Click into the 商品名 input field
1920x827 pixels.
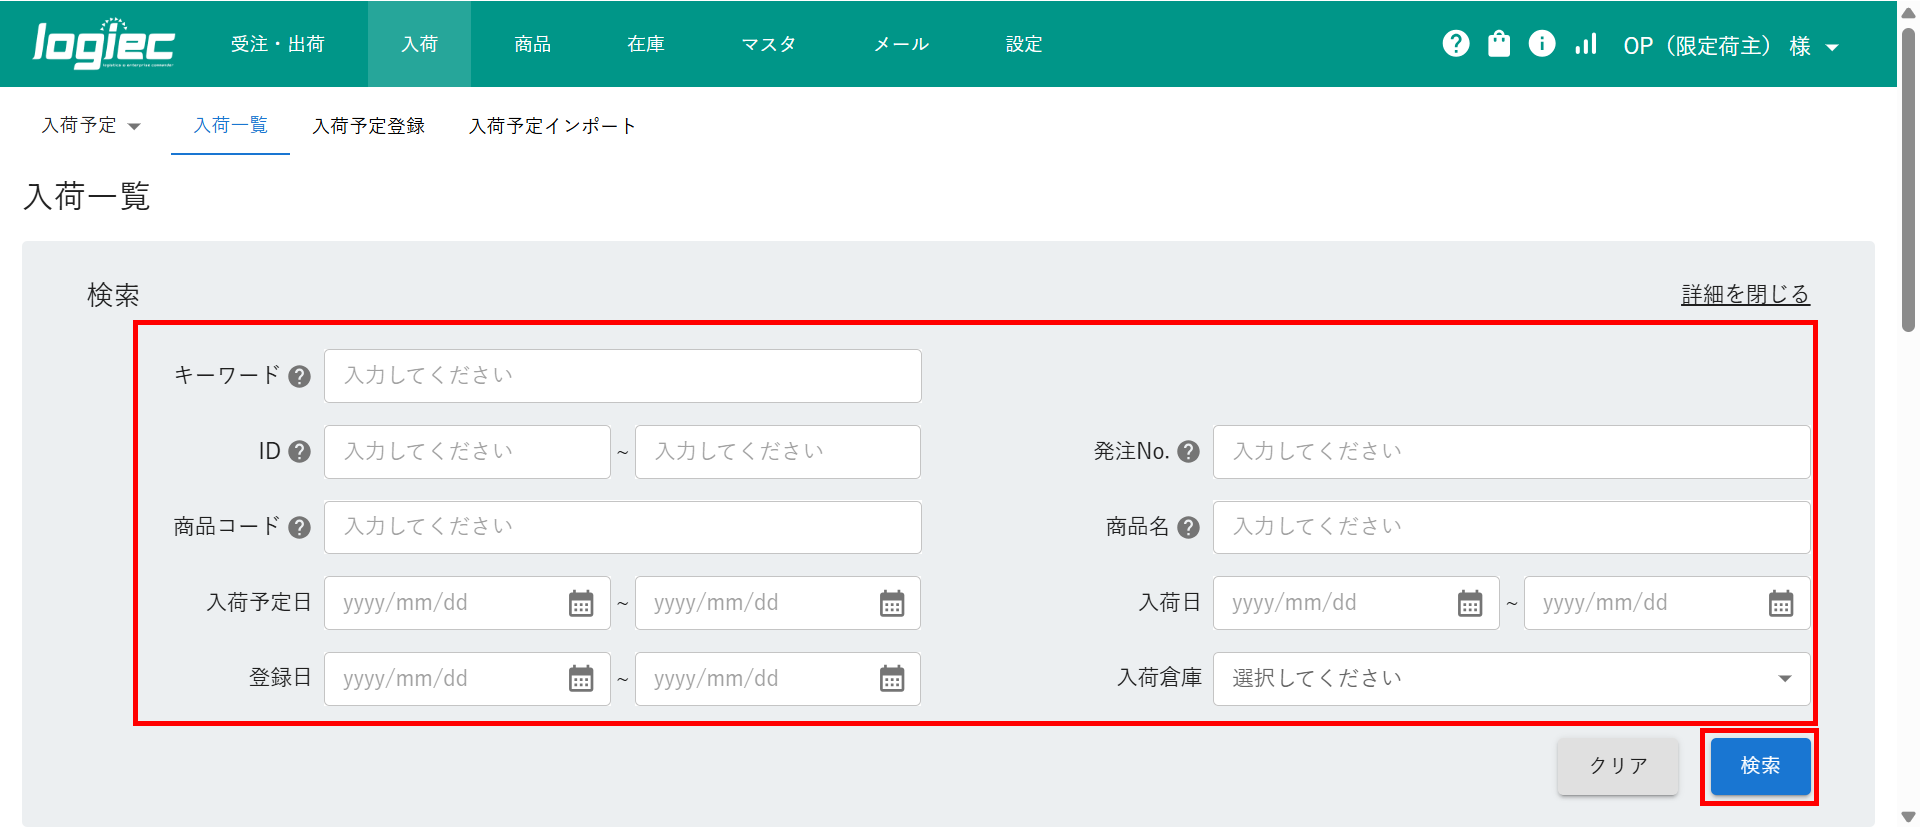point(1510,528)
